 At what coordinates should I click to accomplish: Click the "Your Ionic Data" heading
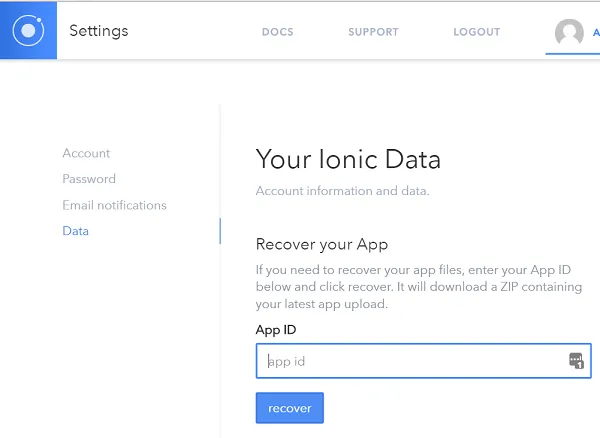(348, 159)
